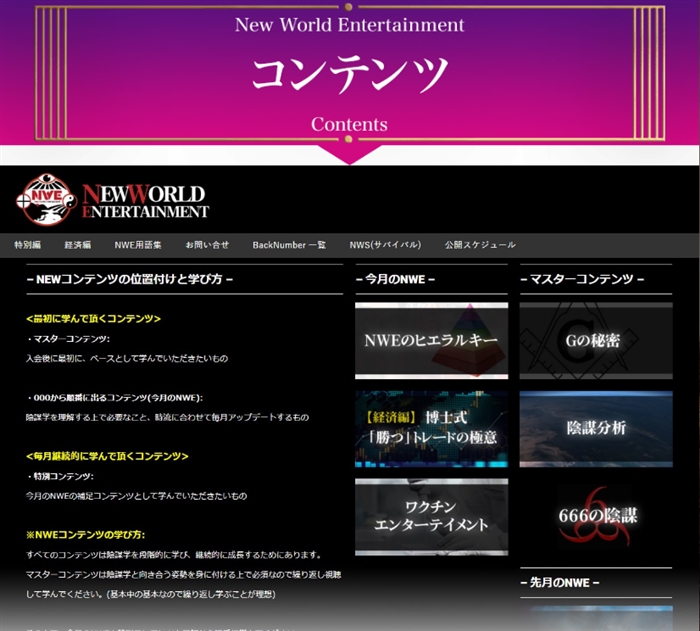700x631 pixels.
Task: Open the NWS(サバイバル) menu item
Action: 385,245
